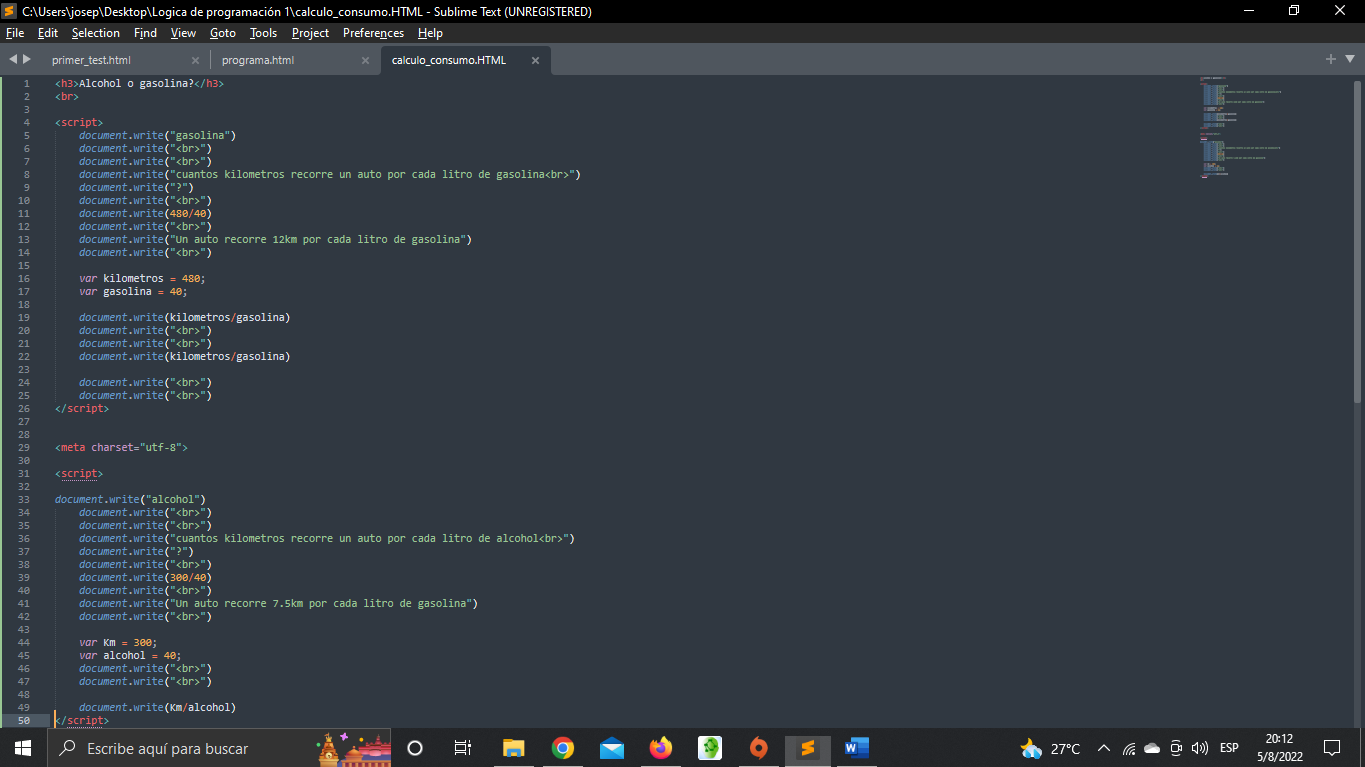This screenshot has width=1365, height=767.
Task: Click 'var Km = 300;' line
Action: pos(118,642)
